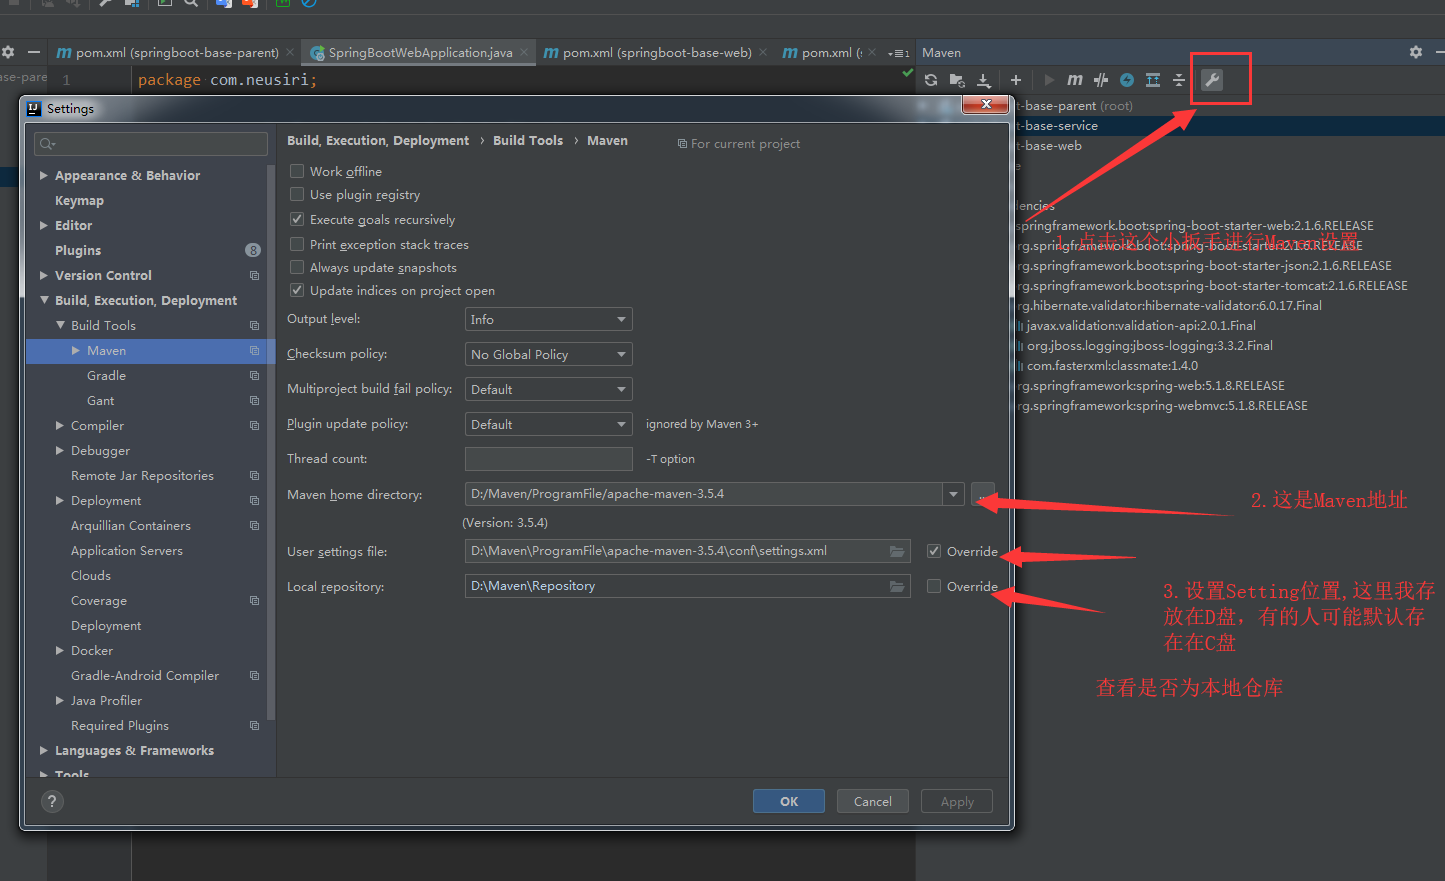Click into the Thread count field
This screenshot has height=881, width=1445.
pos(549,459)
